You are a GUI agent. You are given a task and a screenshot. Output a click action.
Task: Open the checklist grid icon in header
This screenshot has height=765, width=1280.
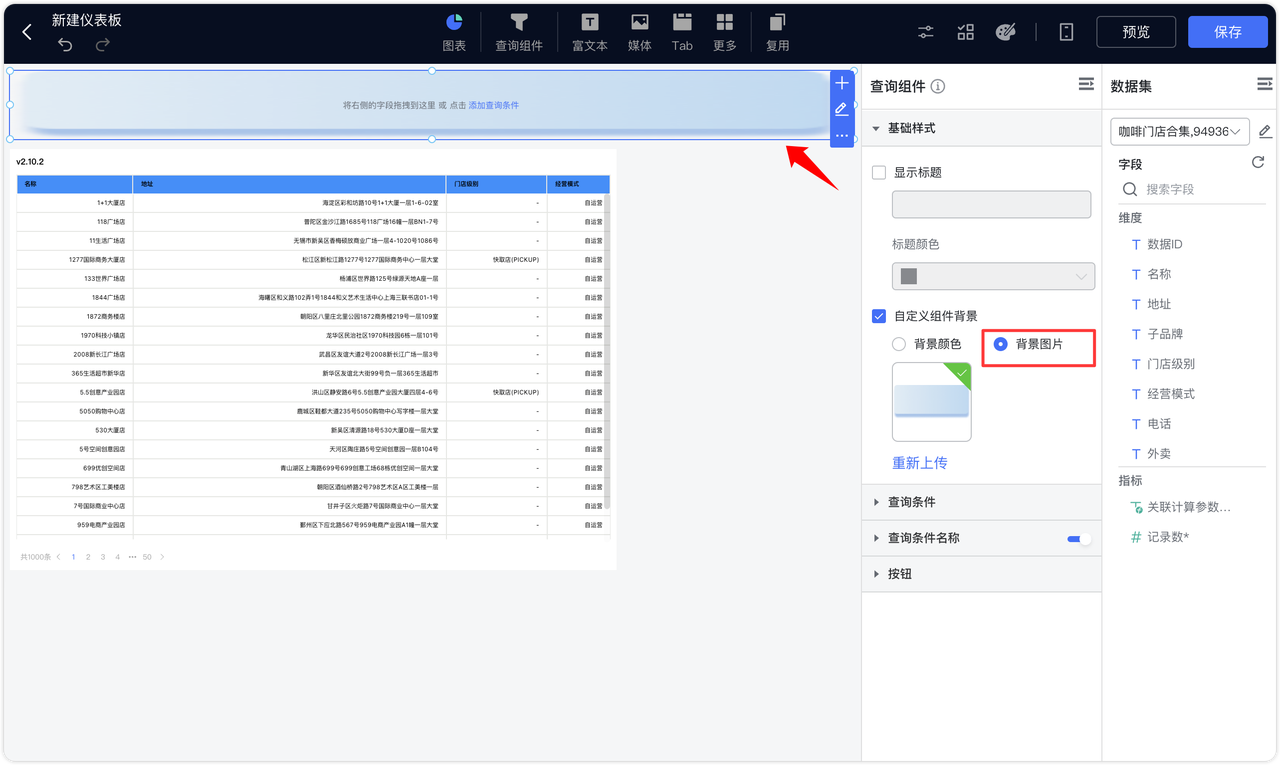click(x=966, y=32)
